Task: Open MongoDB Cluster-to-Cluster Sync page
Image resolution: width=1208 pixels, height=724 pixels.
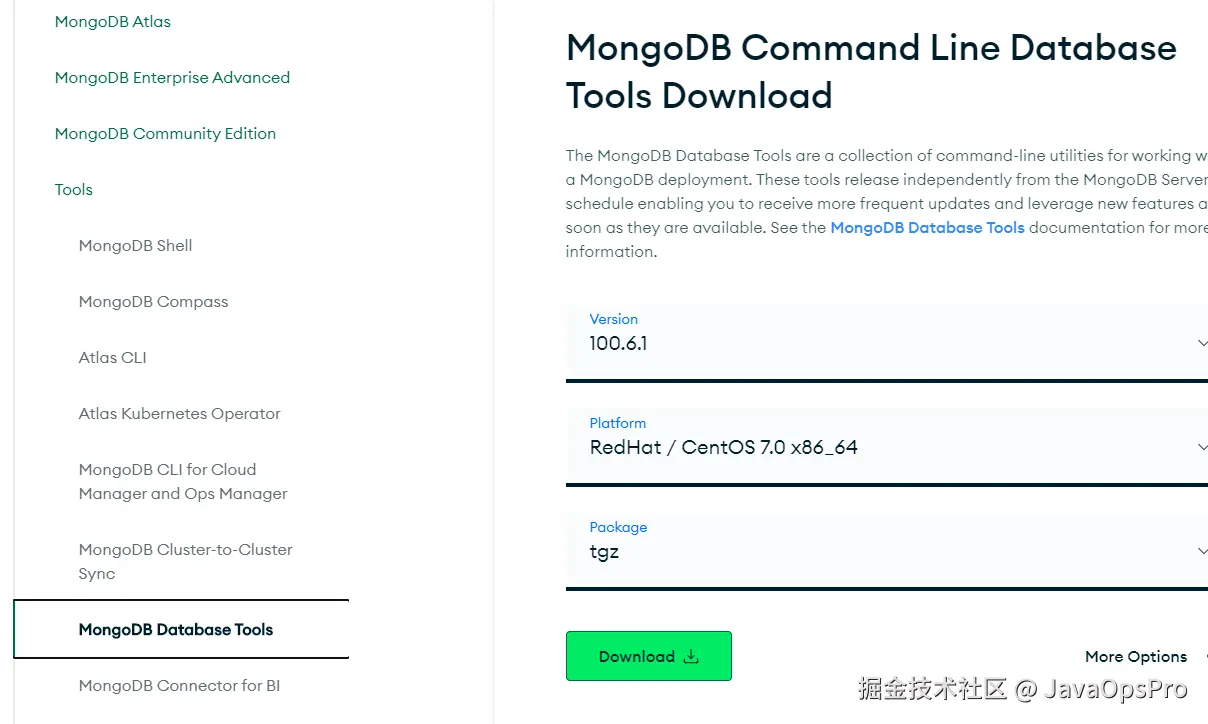Action: pos(185,561)
